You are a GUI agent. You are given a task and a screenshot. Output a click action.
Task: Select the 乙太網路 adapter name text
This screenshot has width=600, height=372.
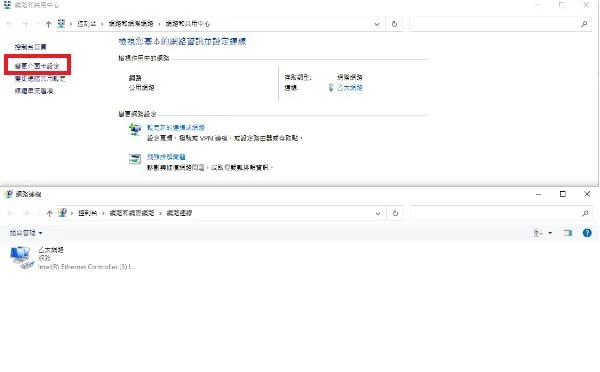click(51, 250)
